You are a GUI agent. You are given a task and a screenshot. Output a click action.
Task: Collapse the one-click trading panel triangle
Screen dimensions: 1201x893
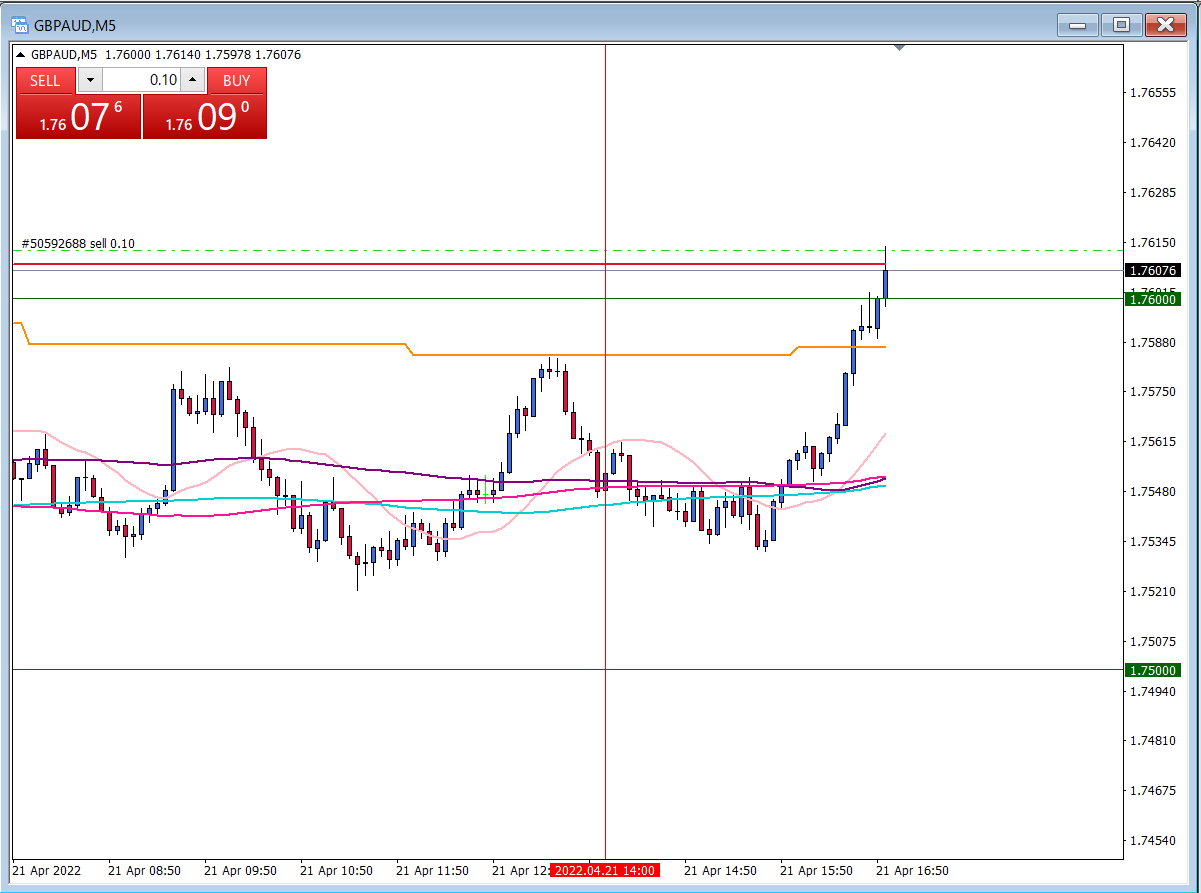coord(21,55)
